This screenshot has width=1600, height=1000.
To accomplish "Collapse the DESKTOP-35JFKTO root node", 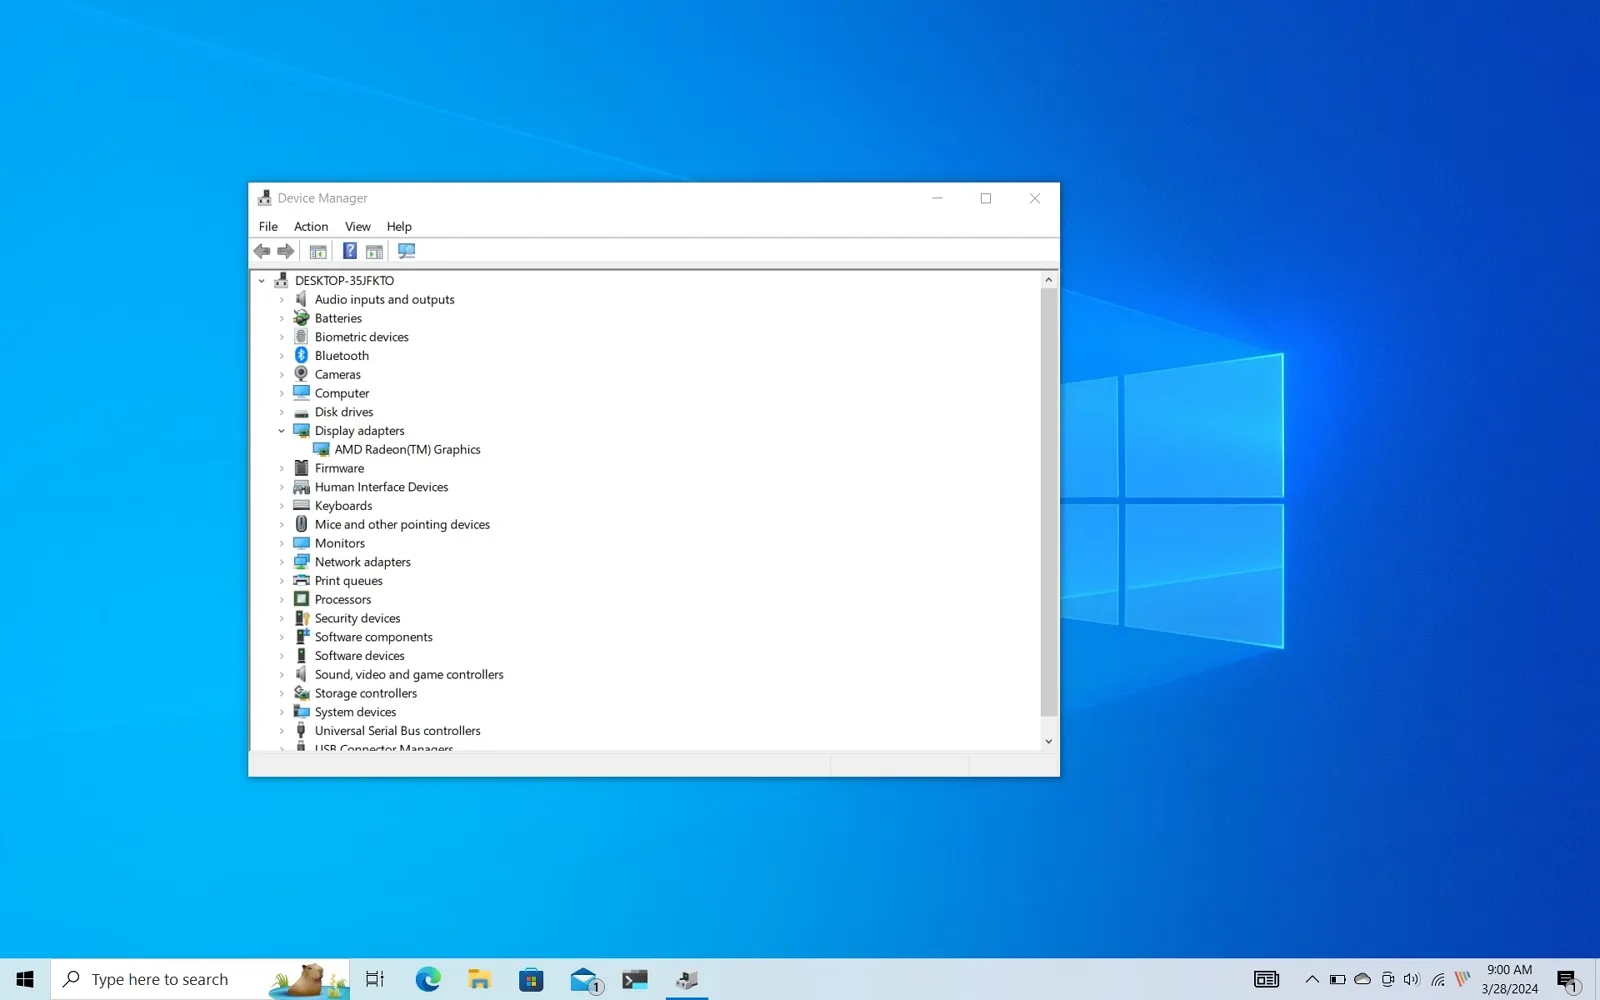I will 262,281.
